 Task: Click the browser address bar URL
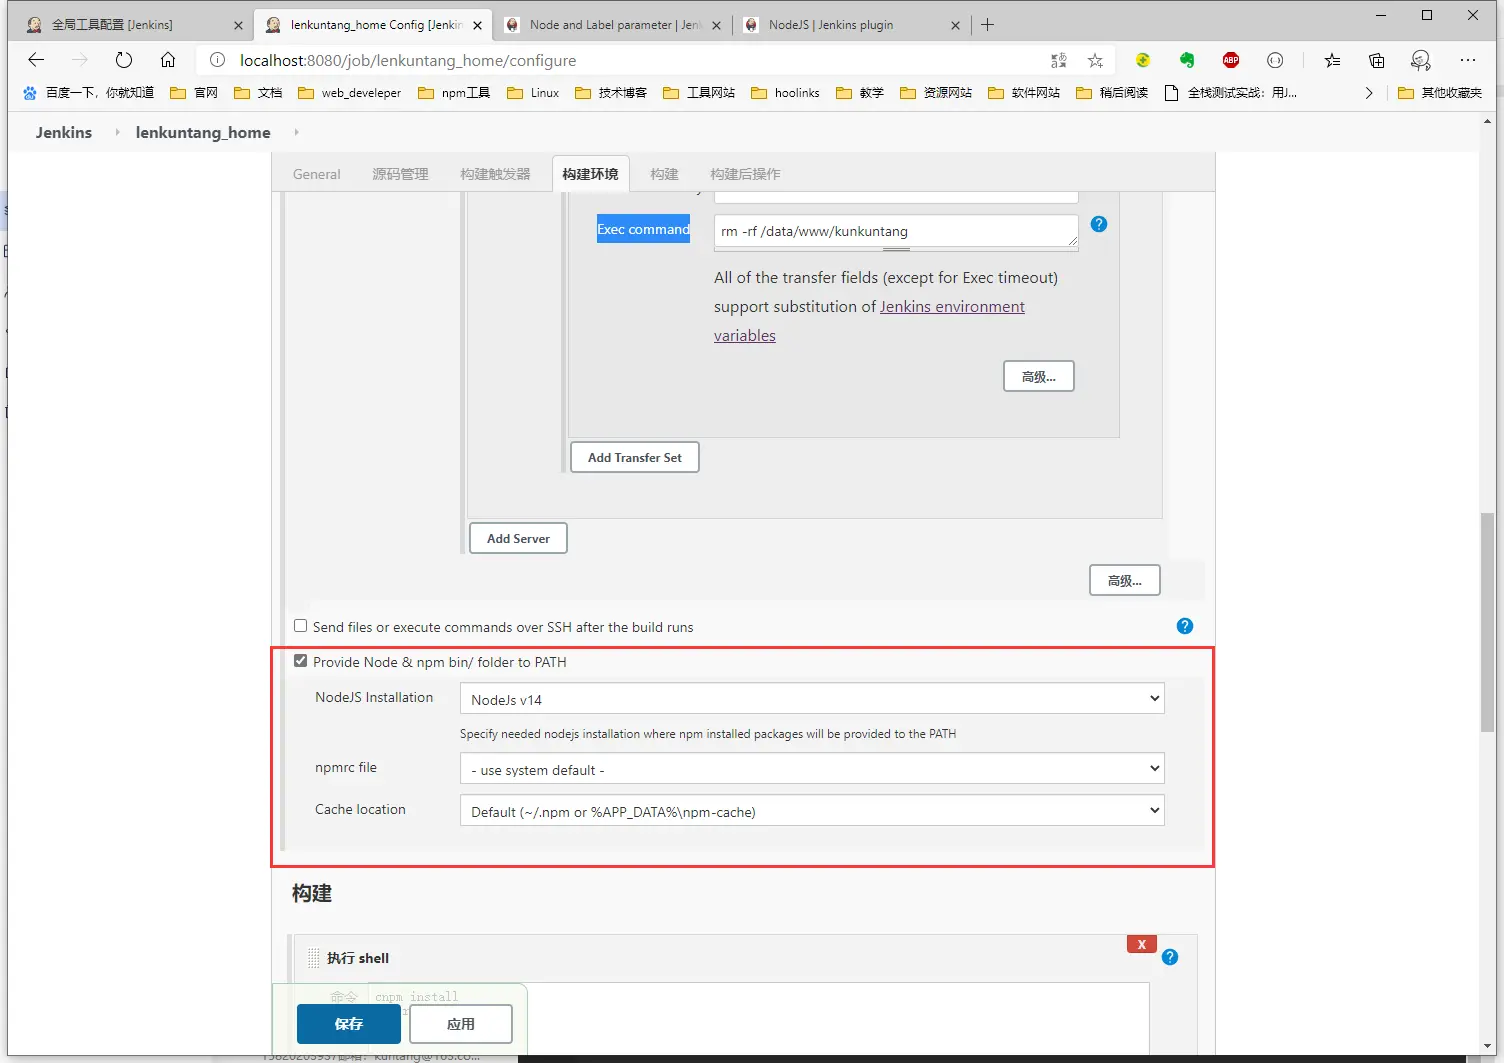[x=408, y=60]
